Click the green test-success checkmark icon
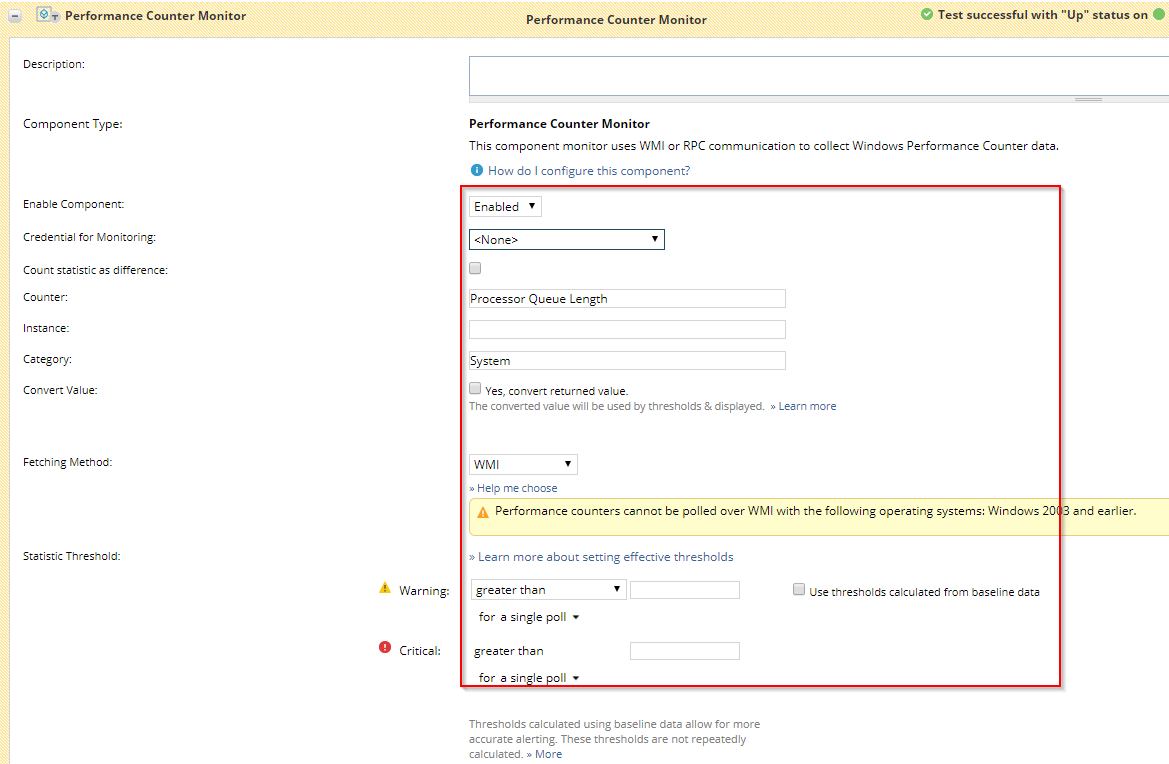The width and height of the screenshot is (1169, 764). click(x=927, y=14)
